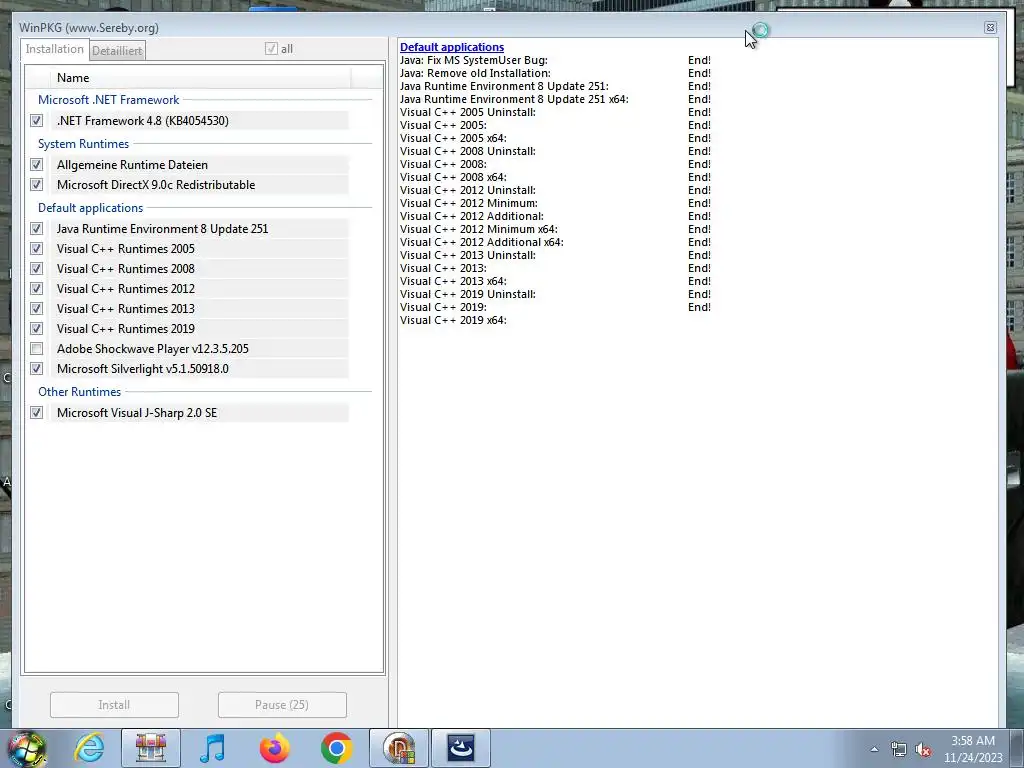Collapse the System Runtimes group header
Screen dimensions: 1024x768
84,144
